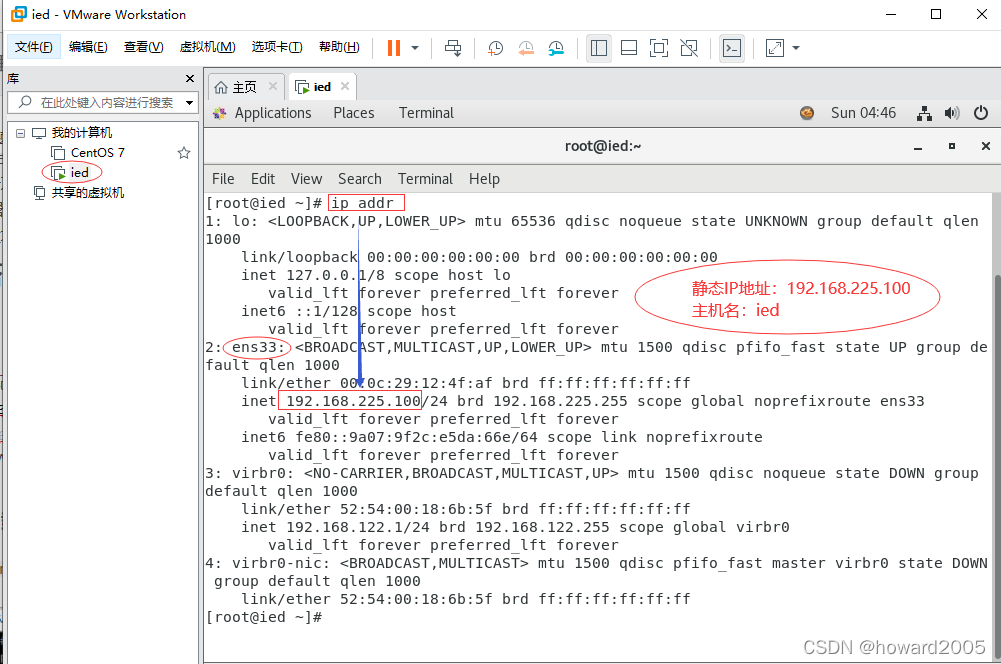Image resolution: width=1001 pixels, height=664 pixels.
Task: Select the ied virtual machine in library
Action: point(79,172)
